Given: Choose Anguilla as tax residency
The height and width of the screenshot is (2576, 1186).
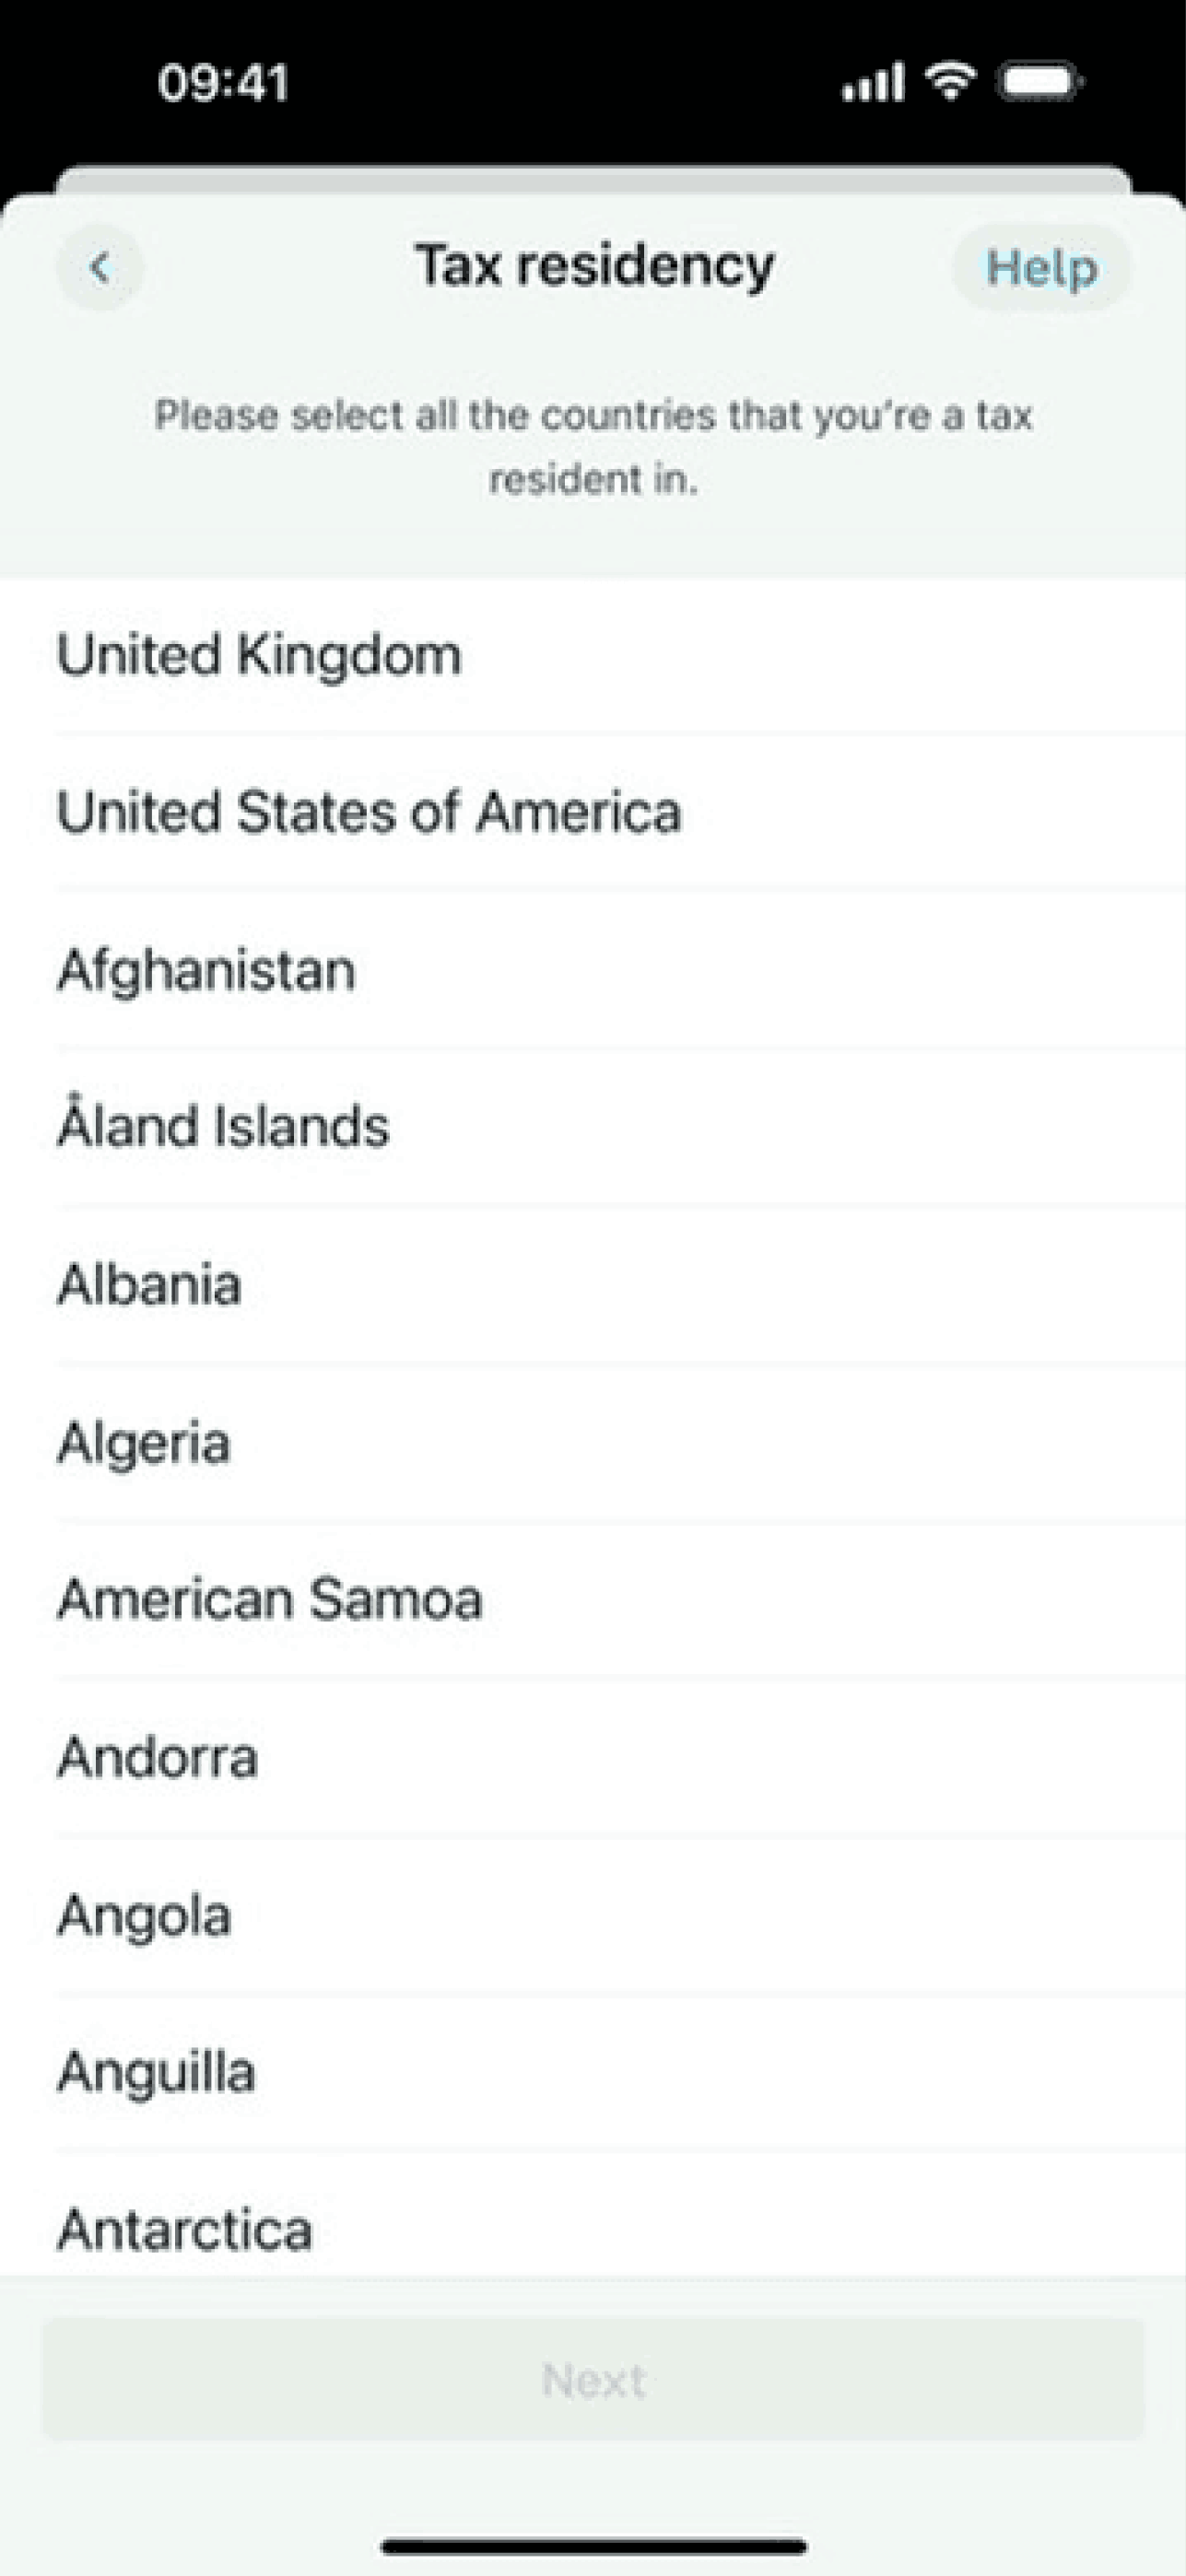Looking at the screenshot, I should pyautogui.click(x=156, y=2072).
